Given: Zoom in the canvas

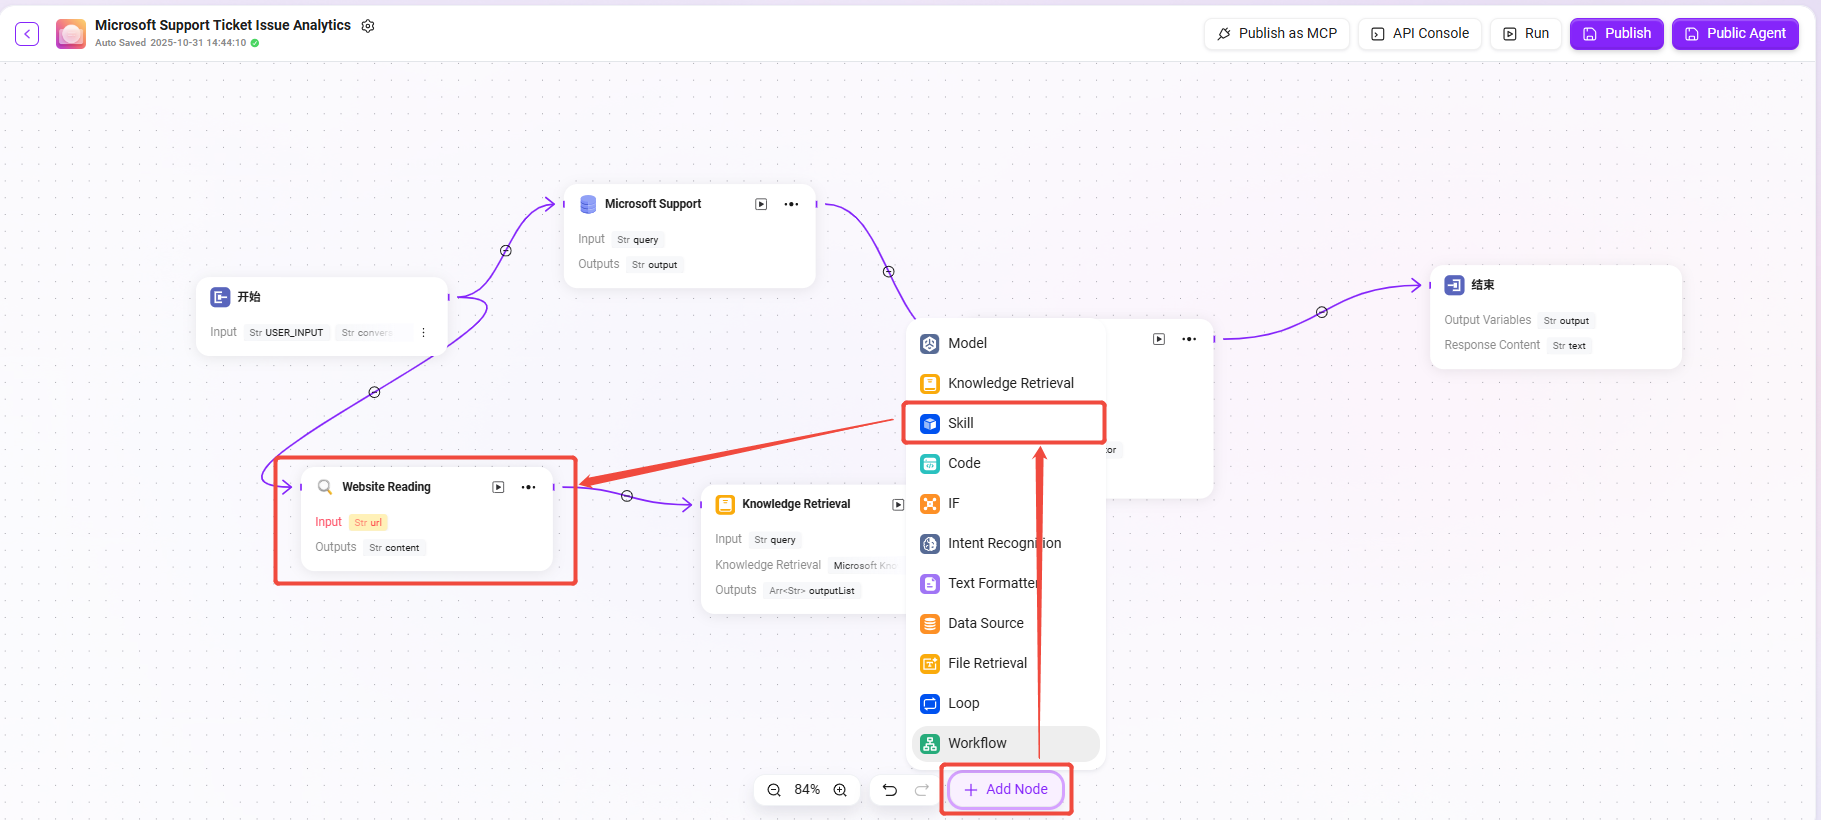Looking at the screenshot, I should click(840, 790).
